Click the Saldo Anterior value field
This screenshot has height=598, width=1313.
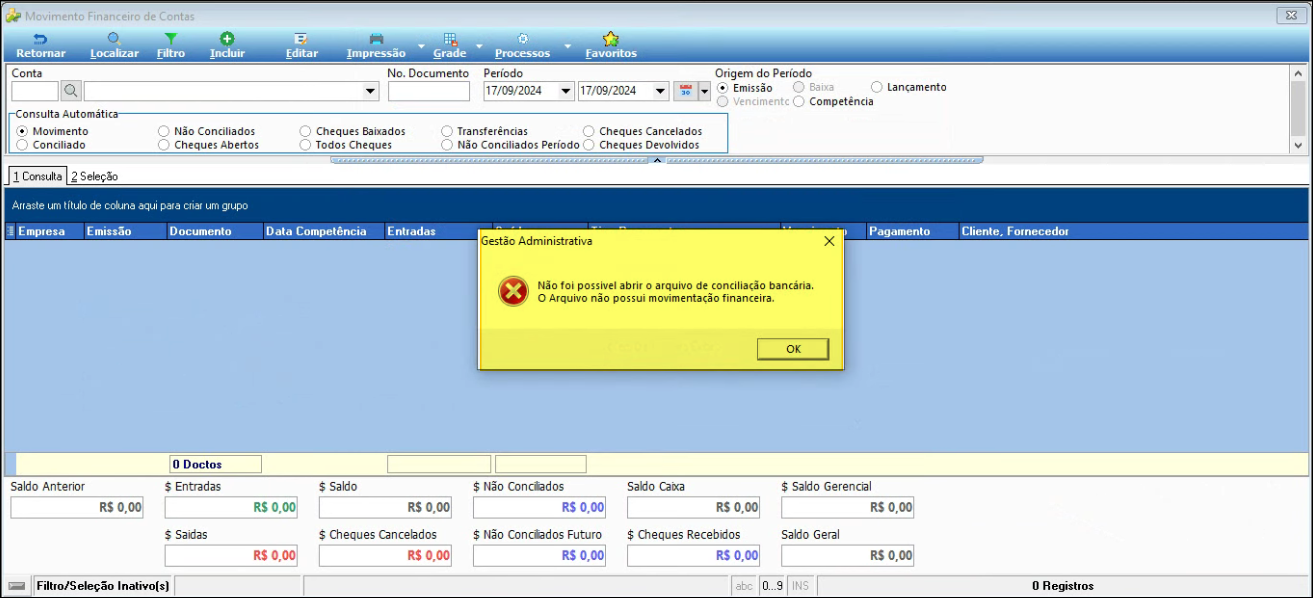click(77, 507)
